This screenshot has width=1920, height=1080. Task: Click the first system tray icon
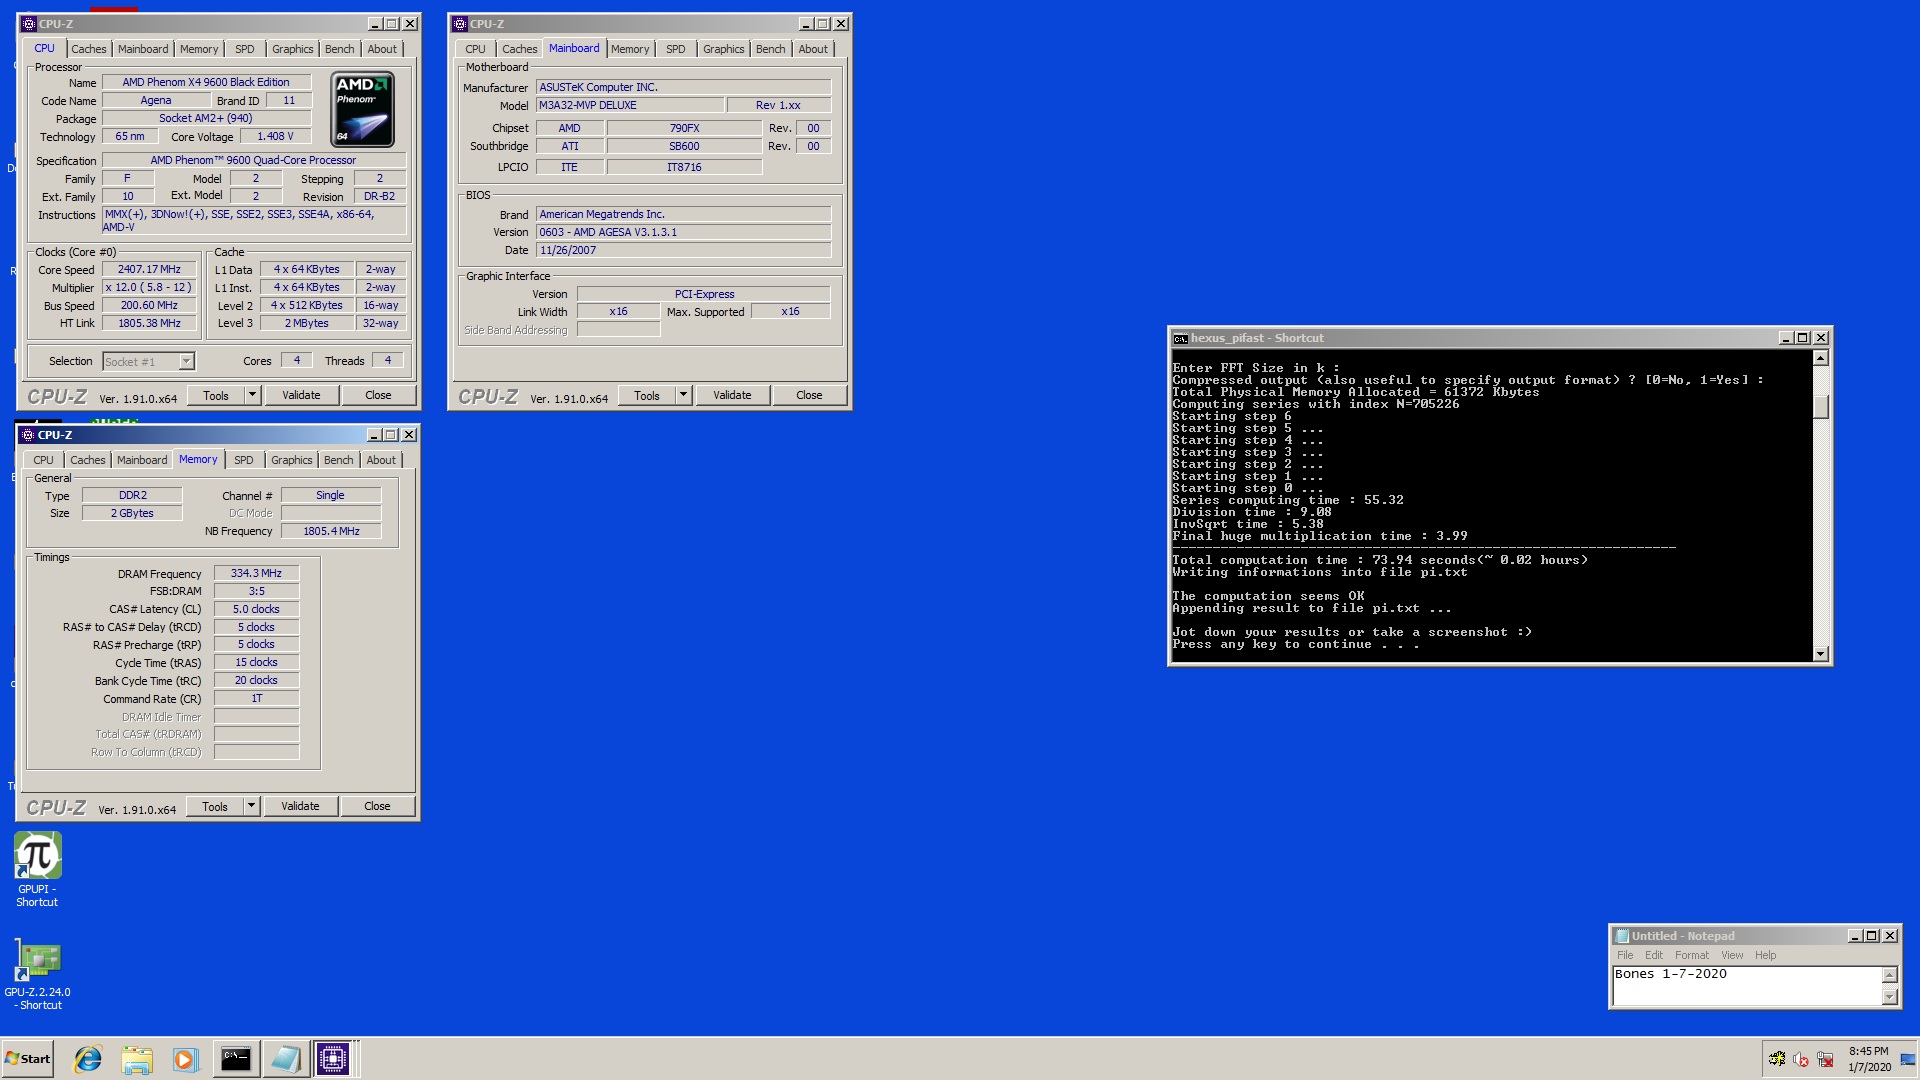[1777, 1059]
